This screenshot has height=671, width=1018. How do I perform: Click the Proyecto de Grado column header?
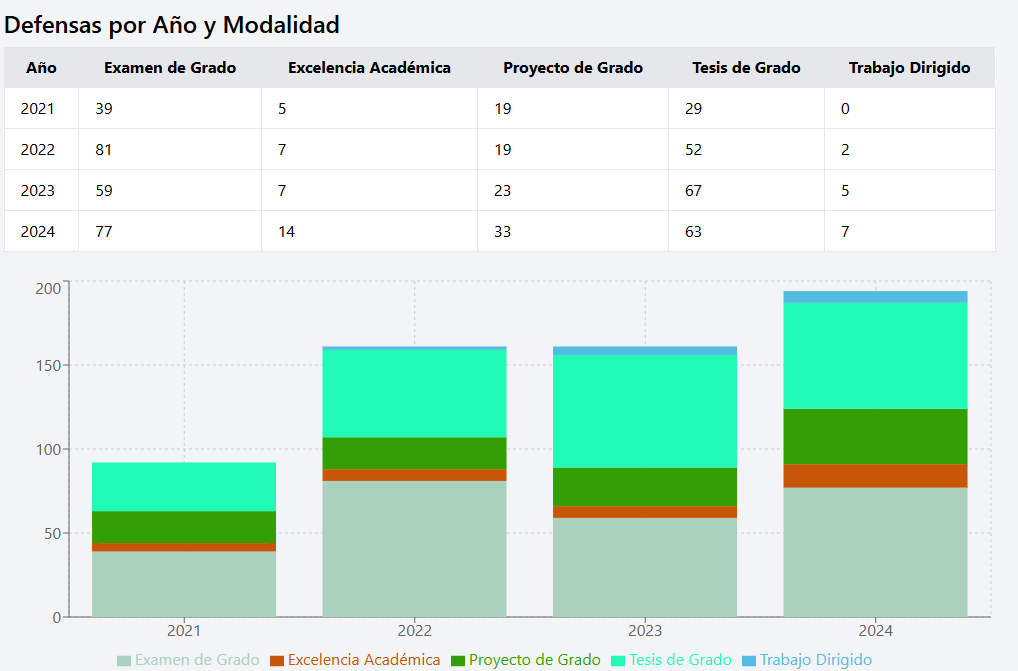pos(573,67)
